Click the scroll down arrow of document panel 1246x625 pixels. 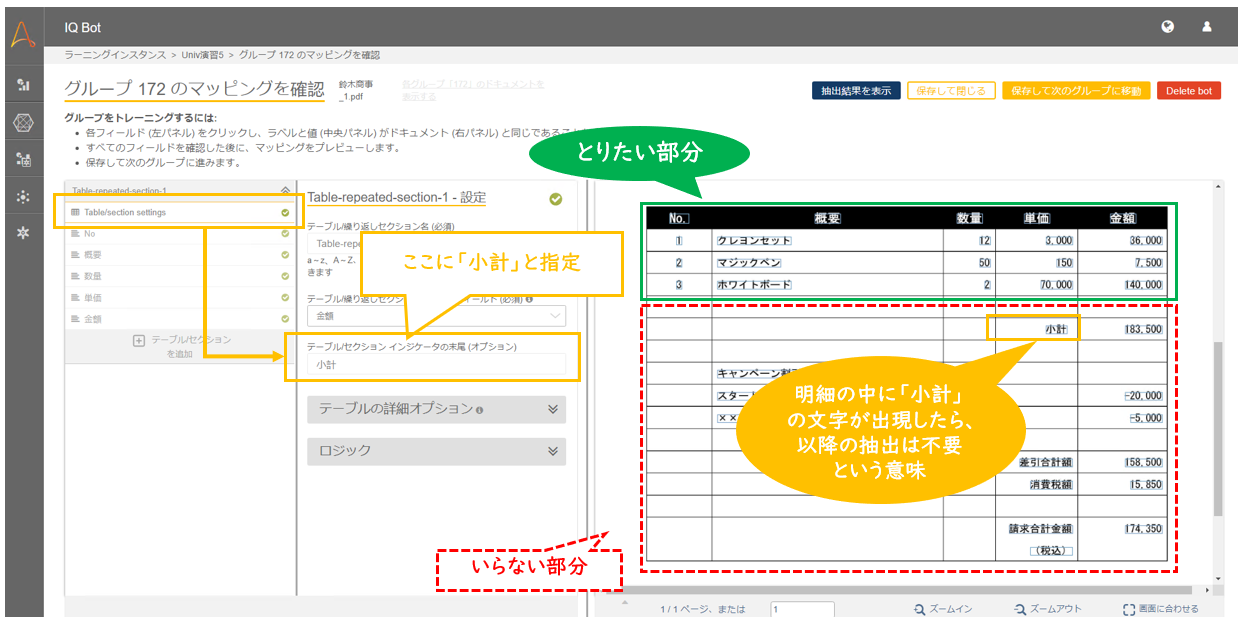1217,579
